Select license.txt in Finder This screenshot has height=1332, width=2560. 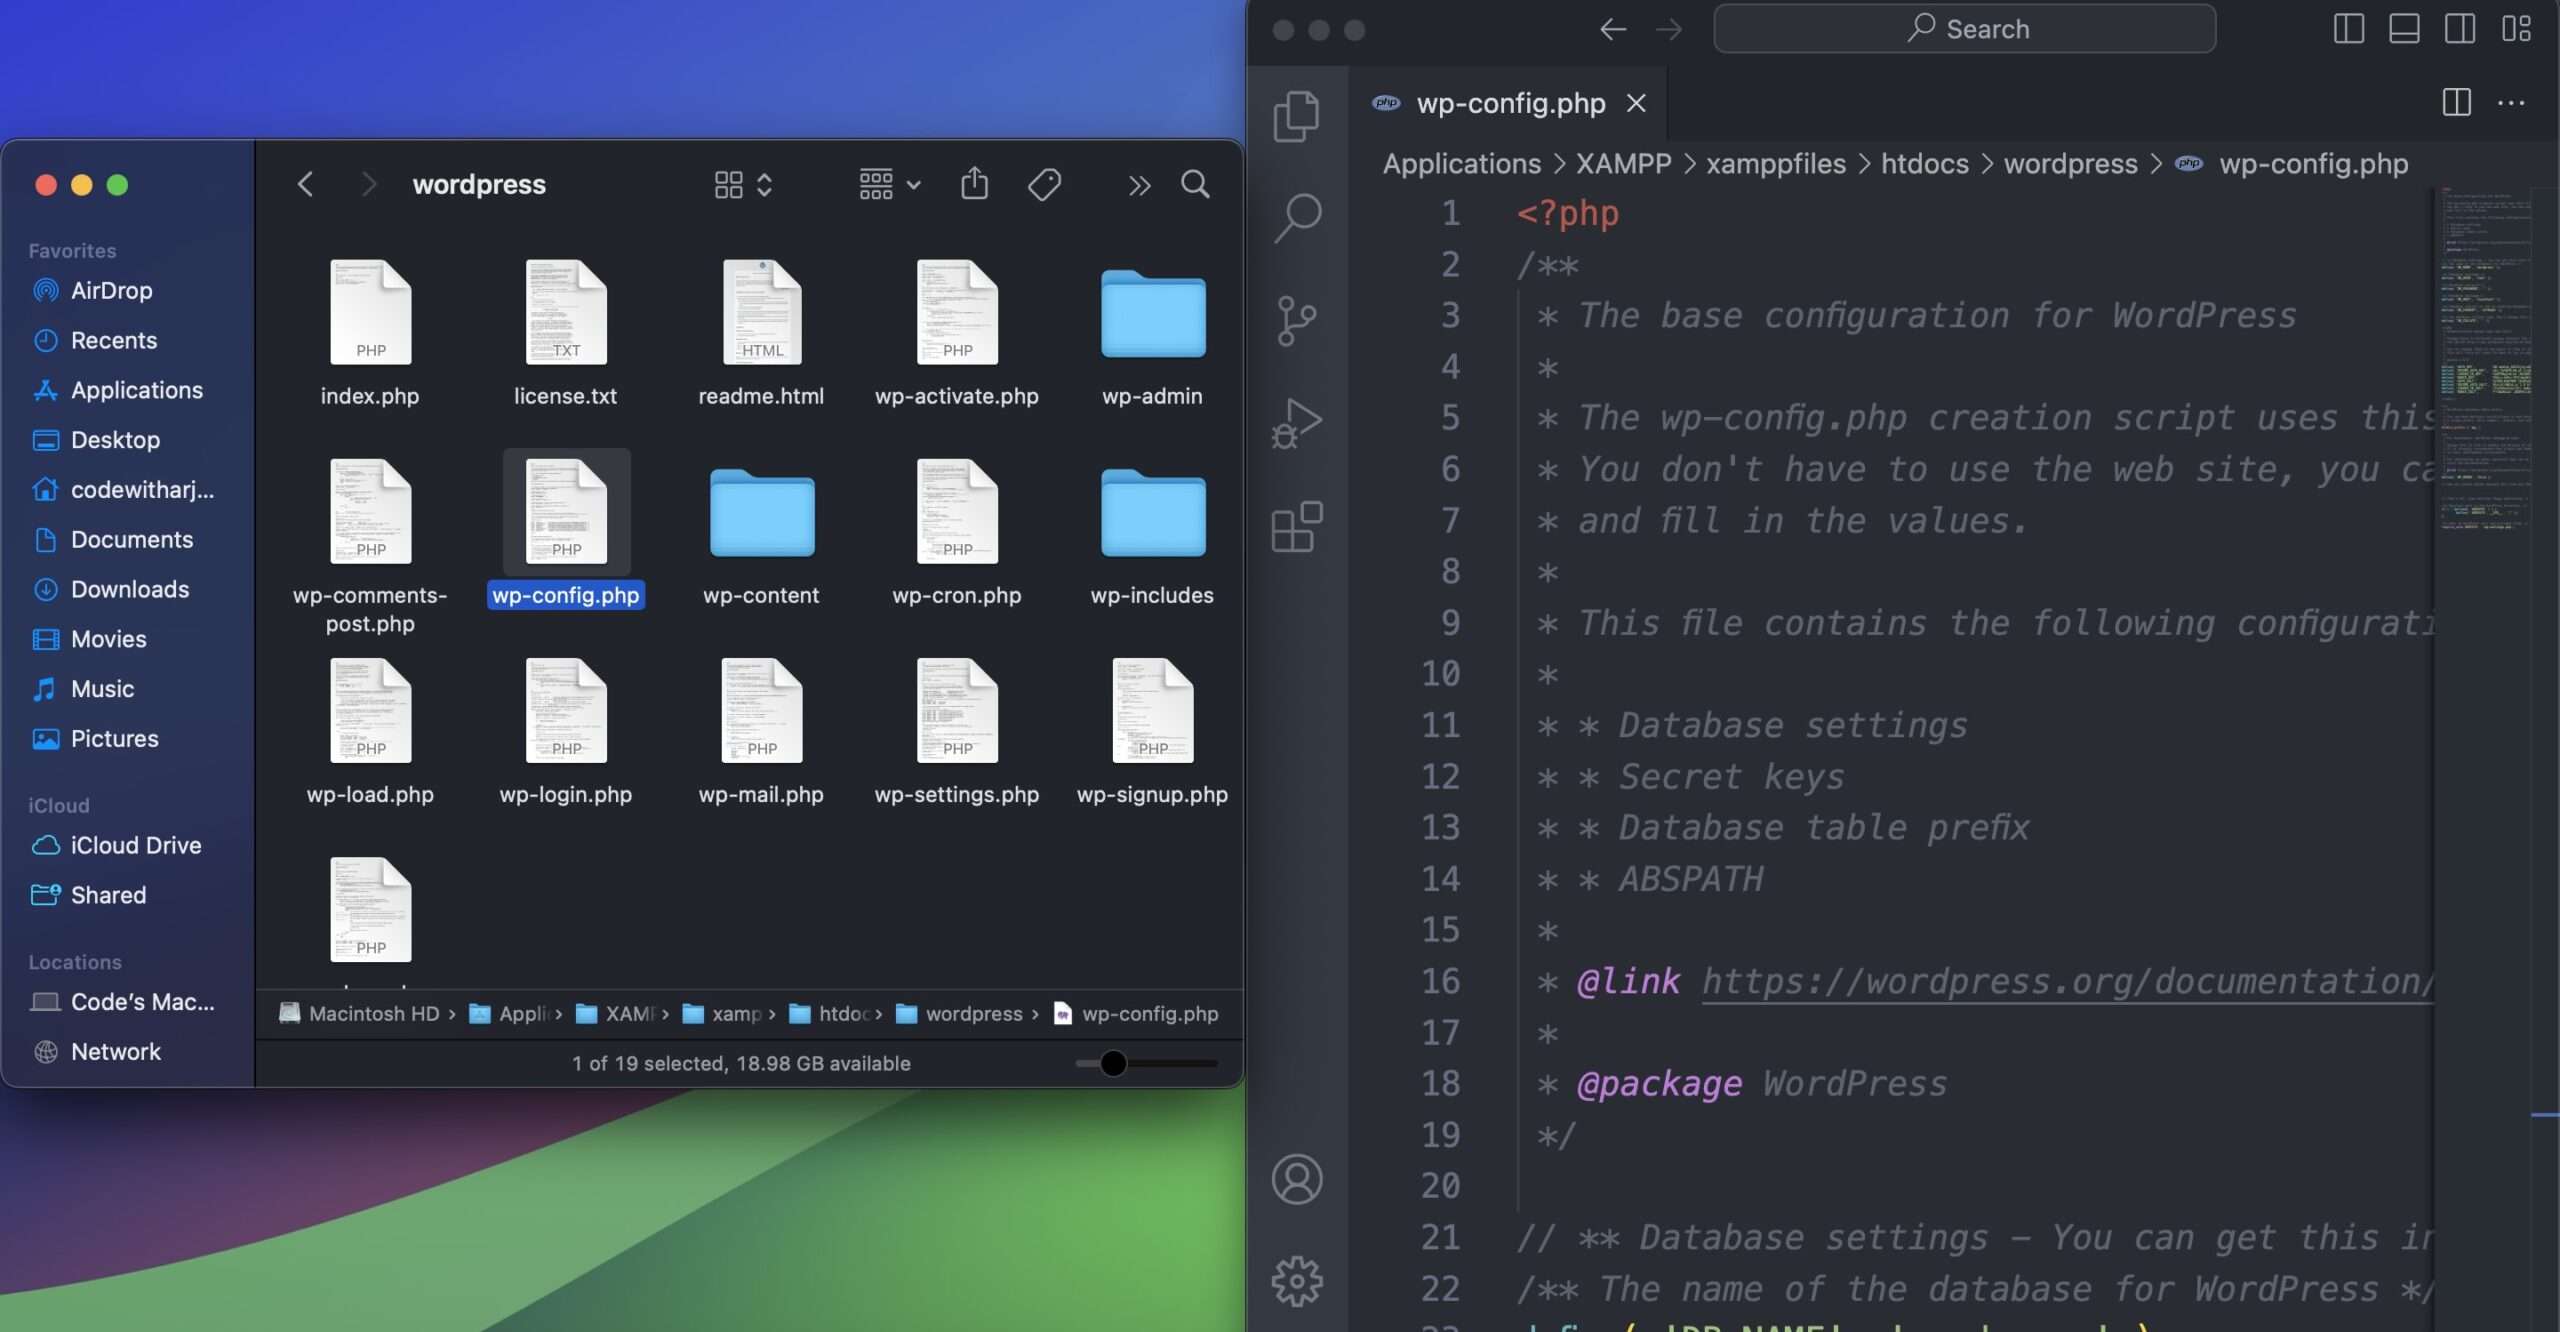click(566, 334)
